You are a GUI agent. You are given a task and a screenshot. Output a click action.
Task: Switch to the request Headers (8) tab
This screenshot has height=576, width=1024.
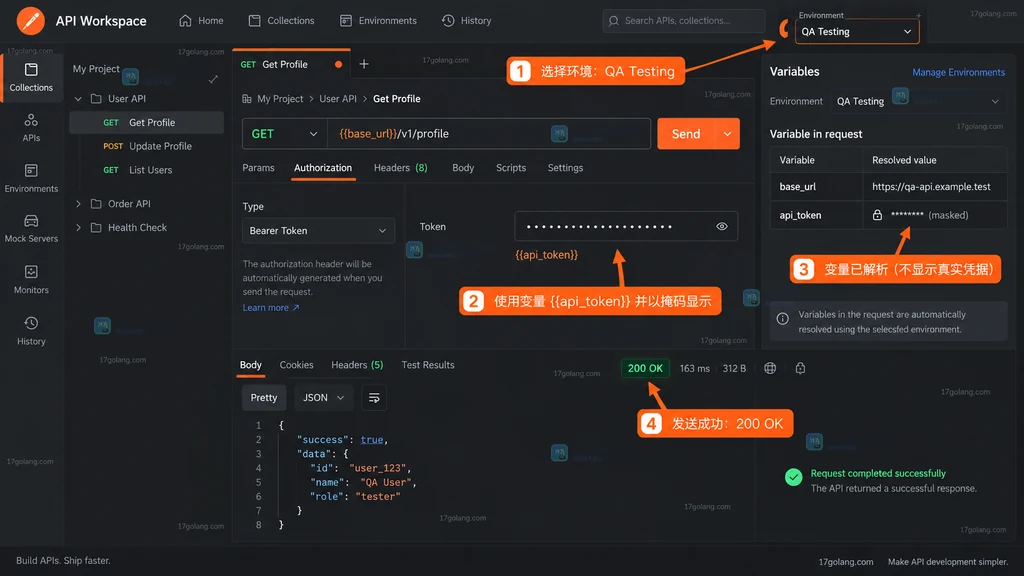click(x=400, y=168)
